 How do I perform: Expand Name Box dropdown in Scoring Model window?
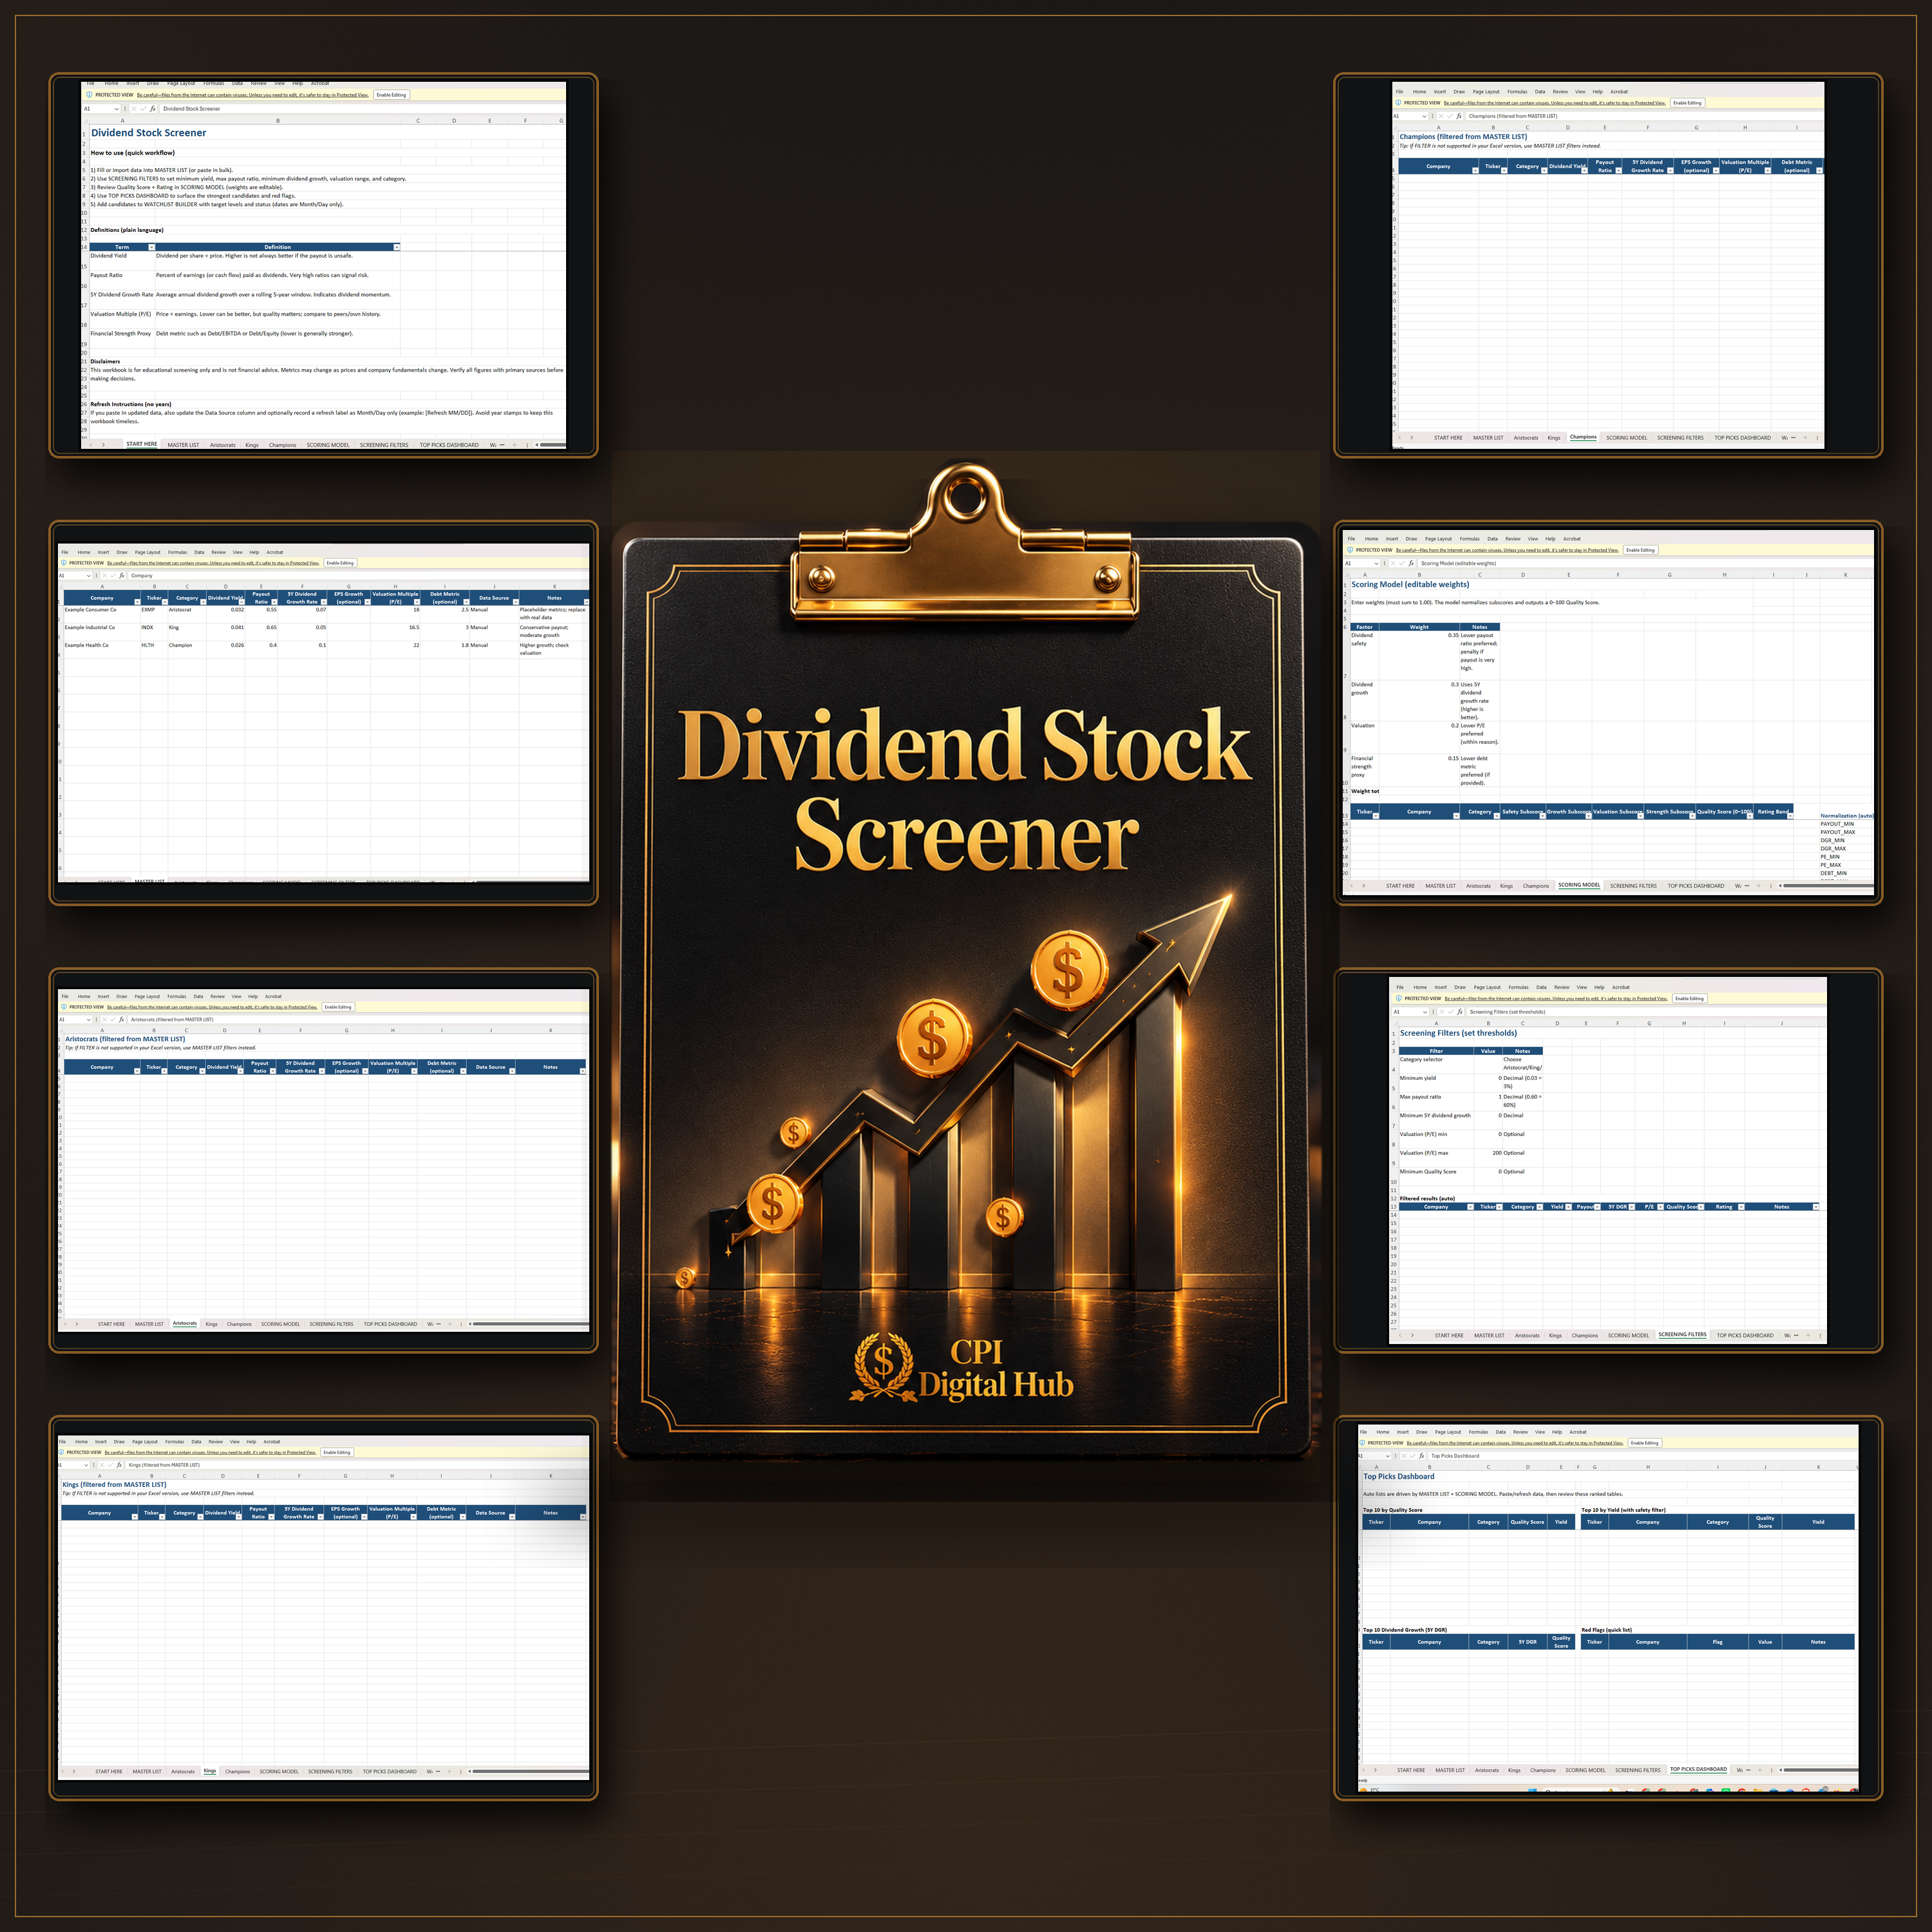click(x=1377, y=564)
